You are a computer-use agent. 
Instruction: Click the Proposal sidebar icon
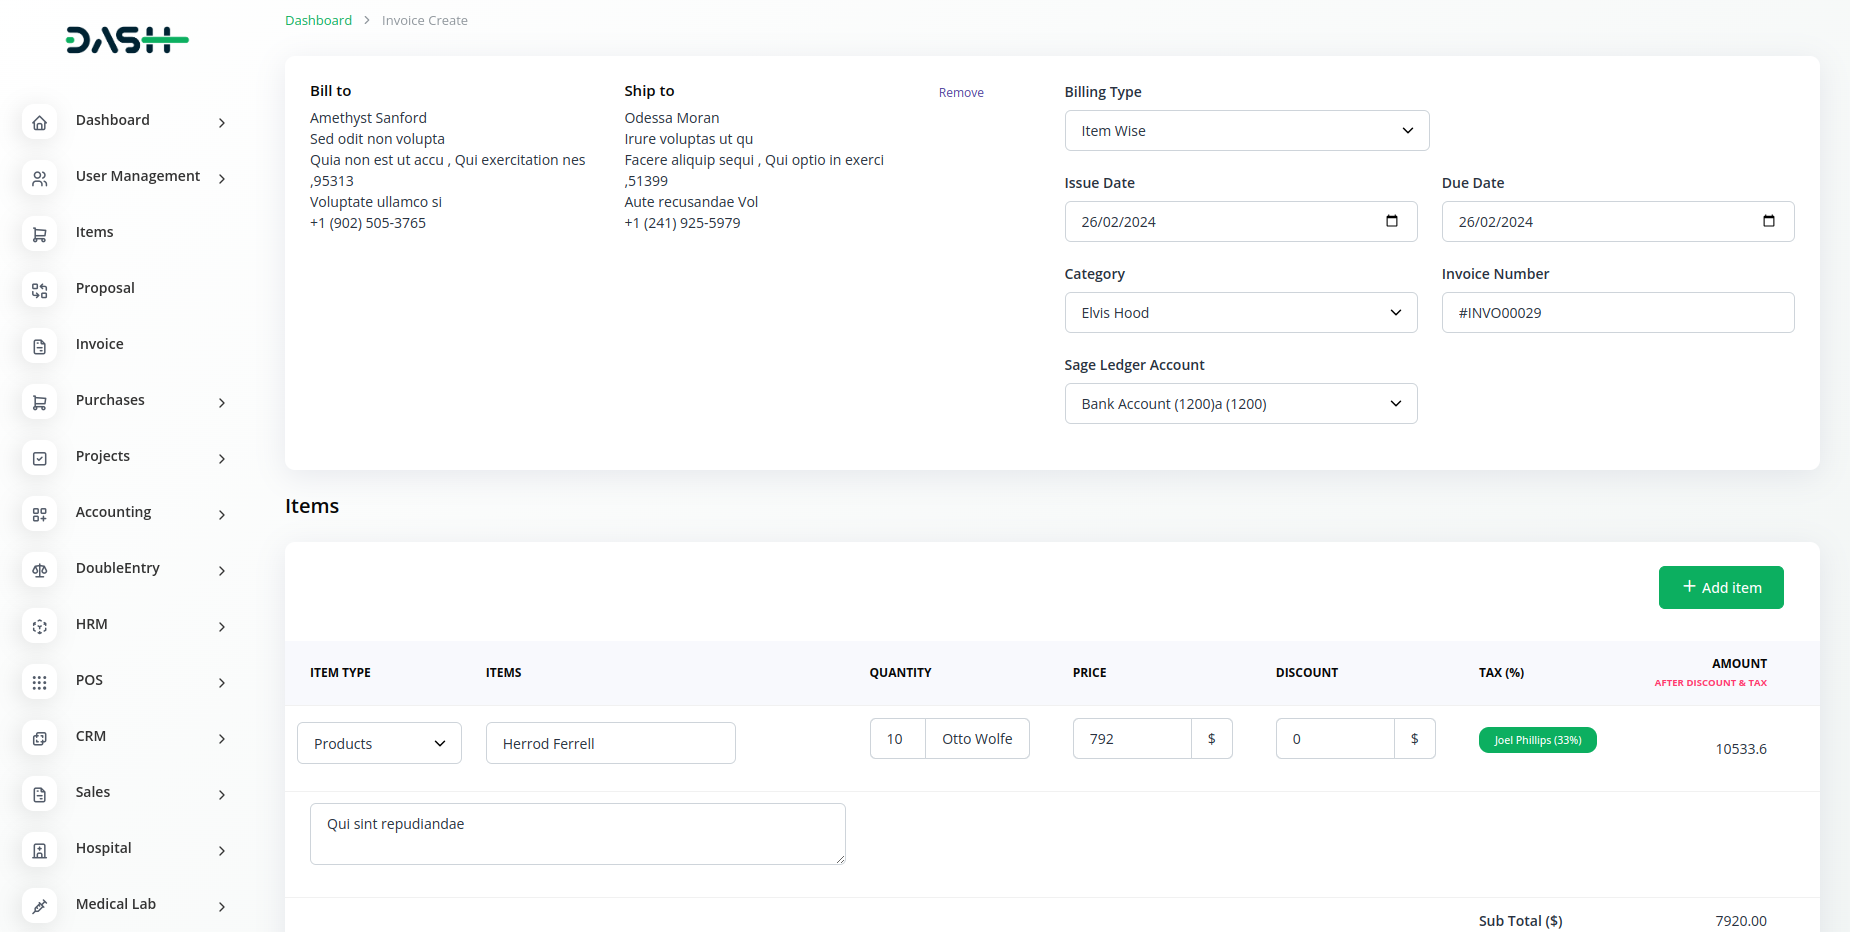tap(40, 291)
